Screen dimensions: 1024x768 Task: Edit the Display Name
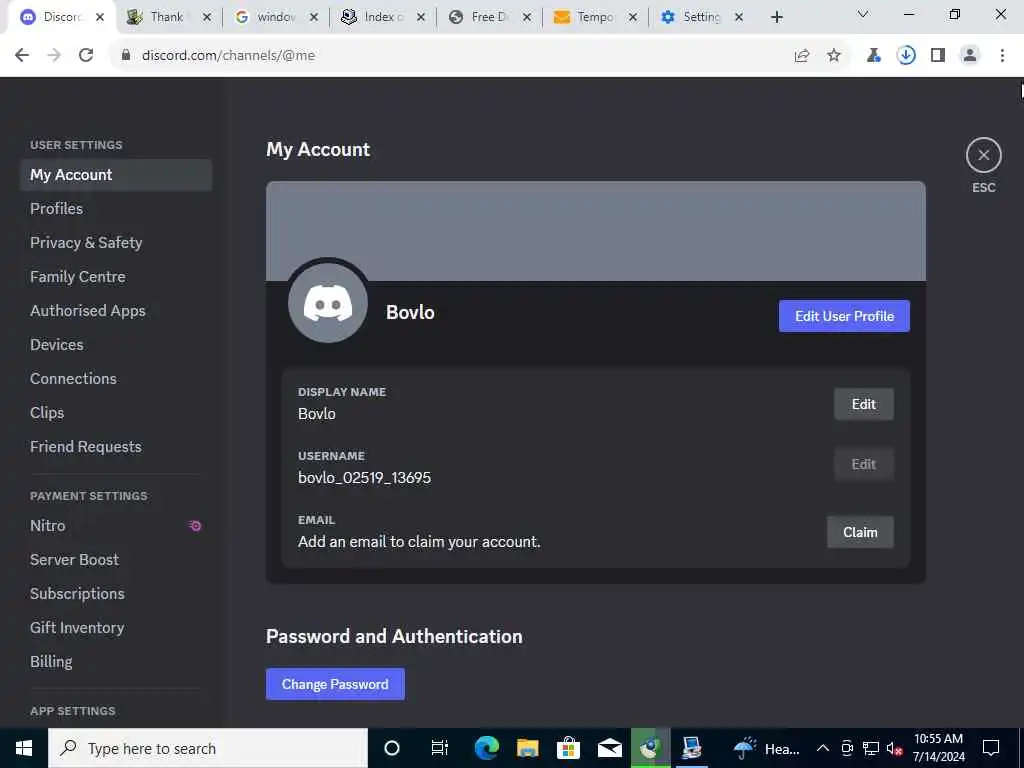[863, 404]
